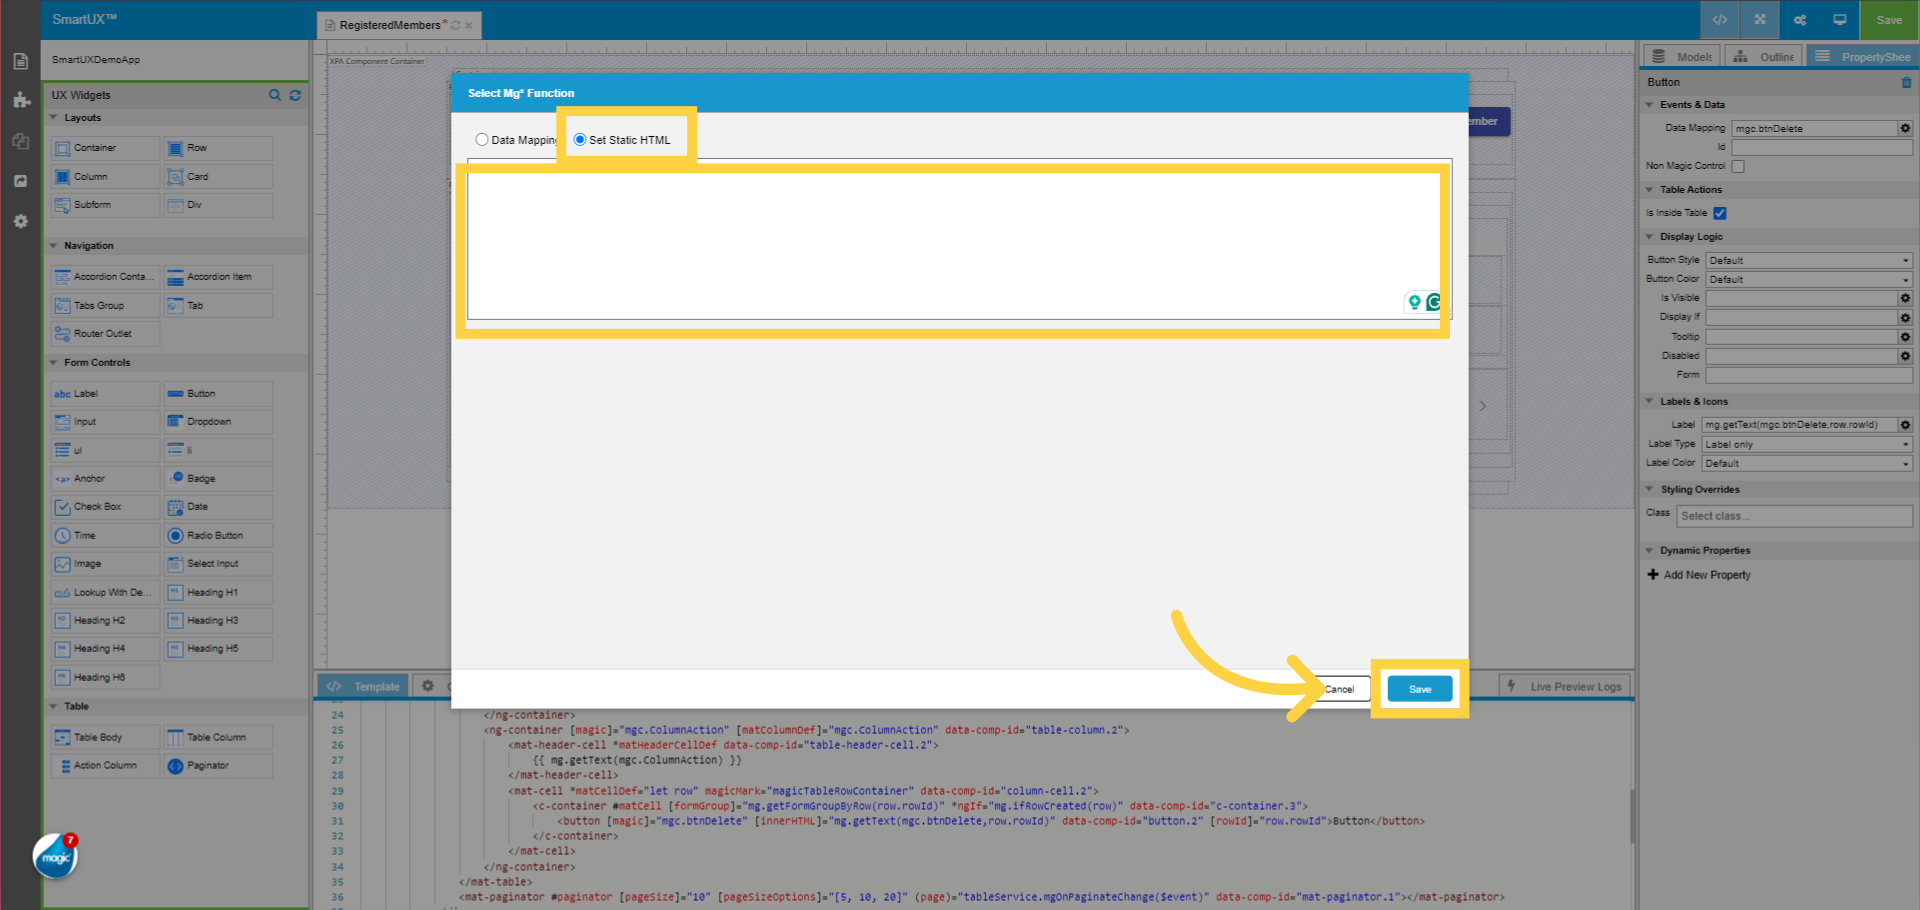The image size is (1920, 910).
Task: Pick the Card layout widget
Action: (x=218, y=177)
